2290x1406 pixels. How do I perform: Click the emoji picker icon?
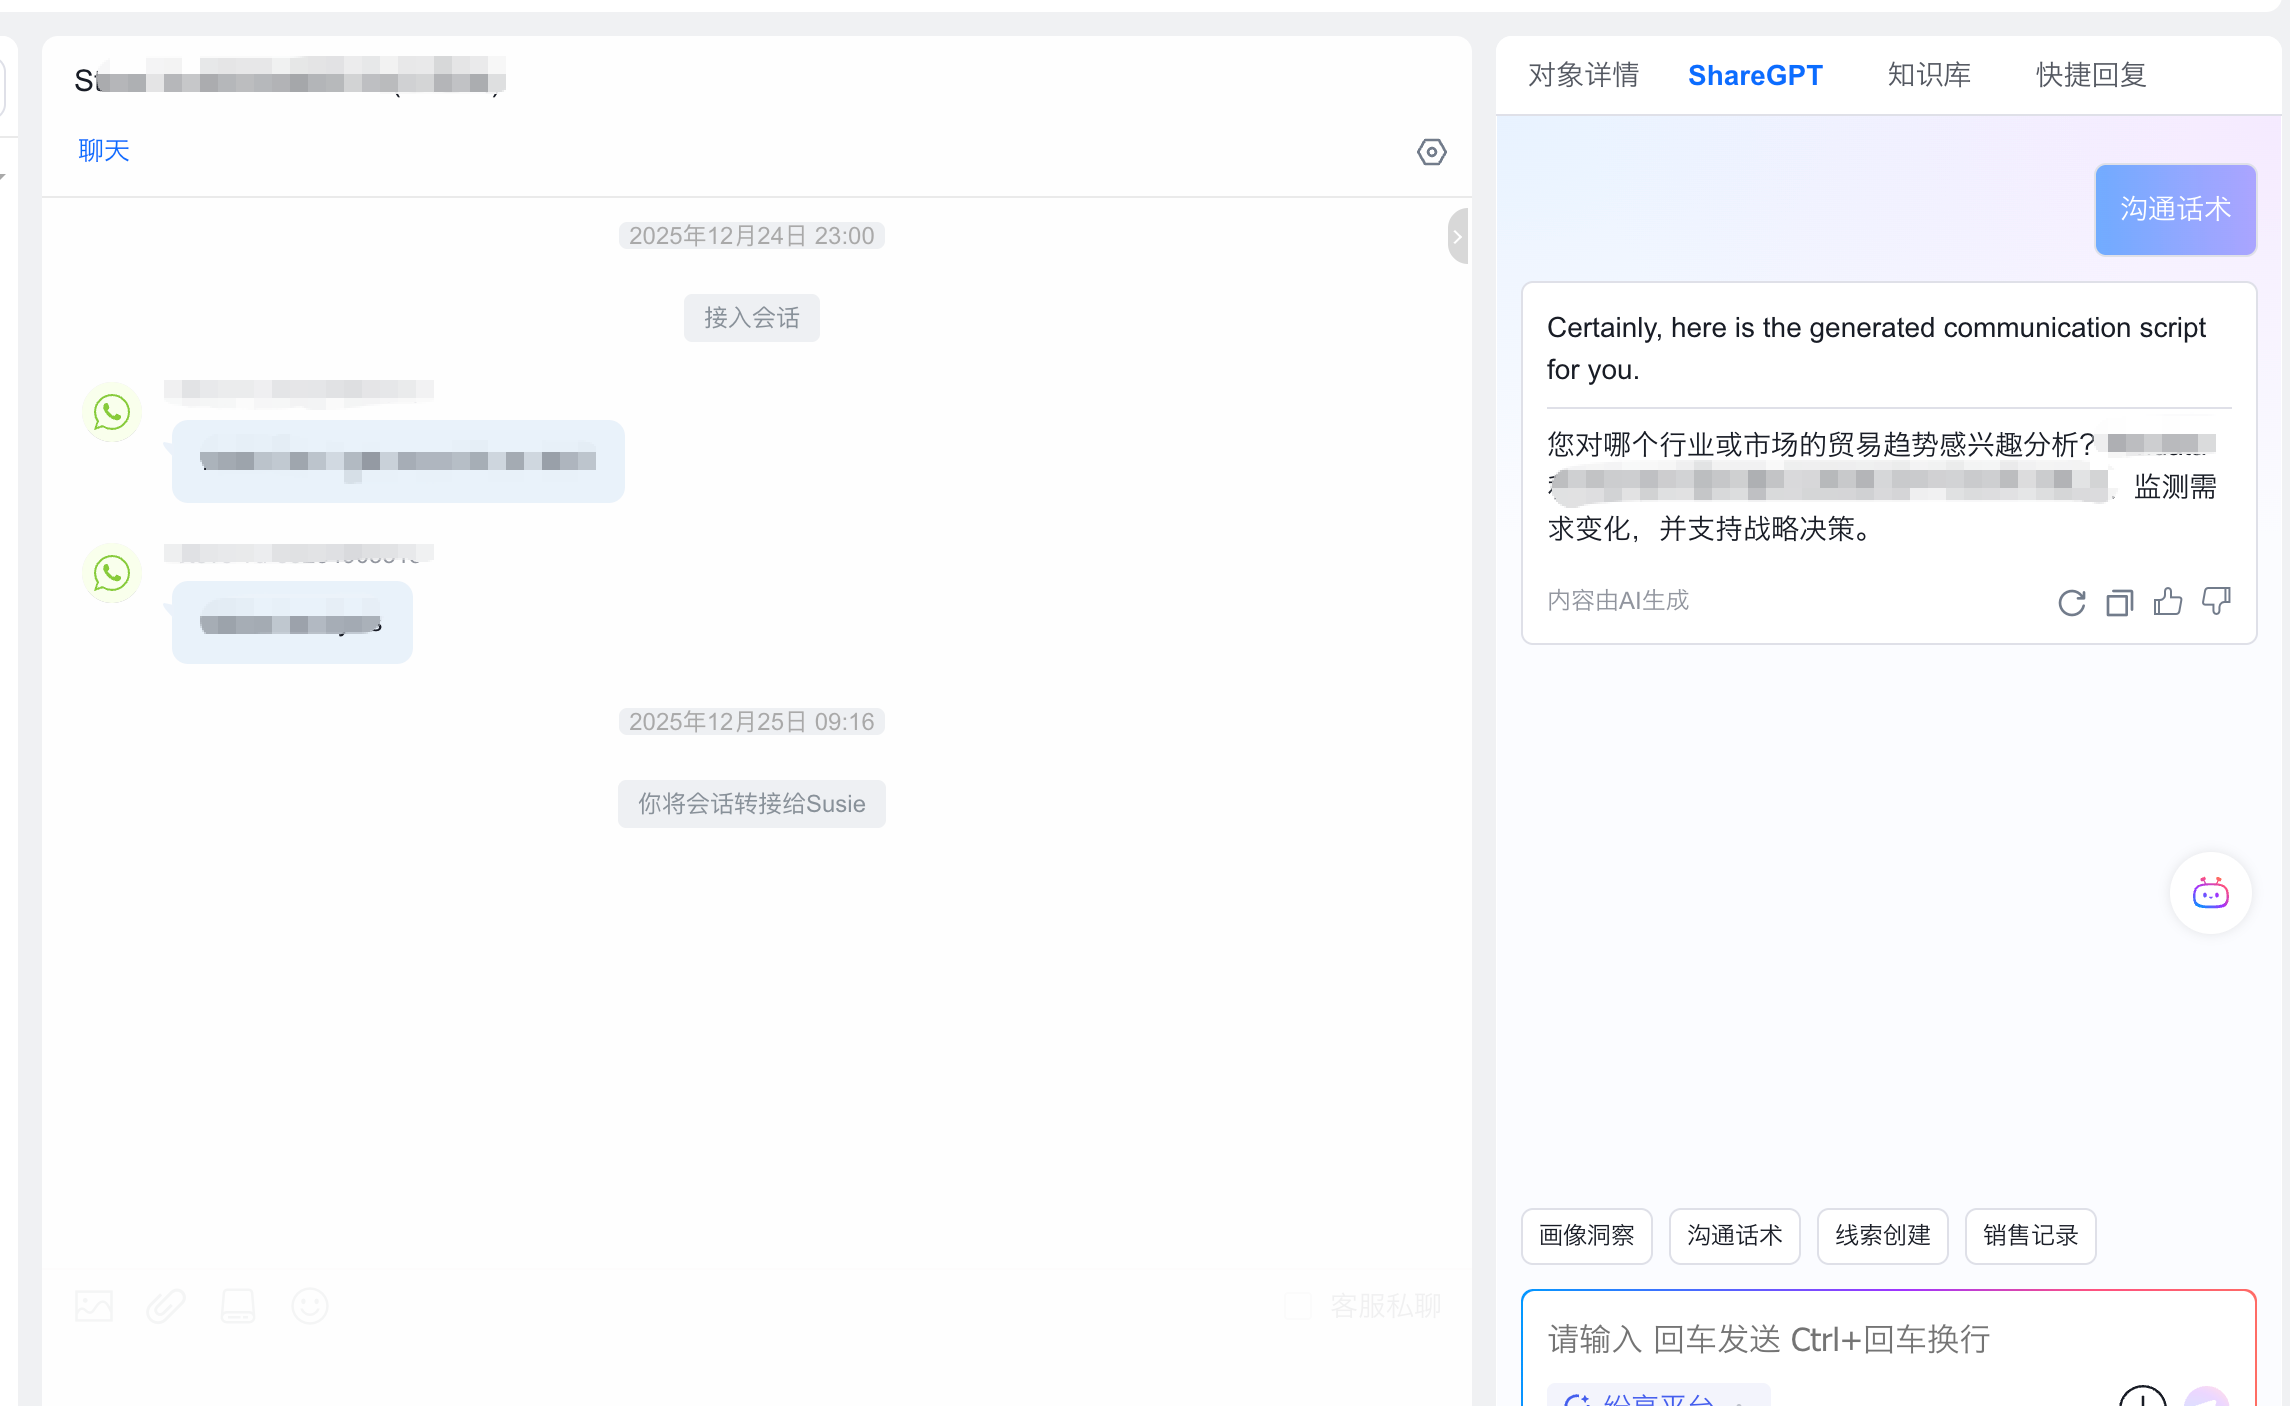coord(309,1306)
